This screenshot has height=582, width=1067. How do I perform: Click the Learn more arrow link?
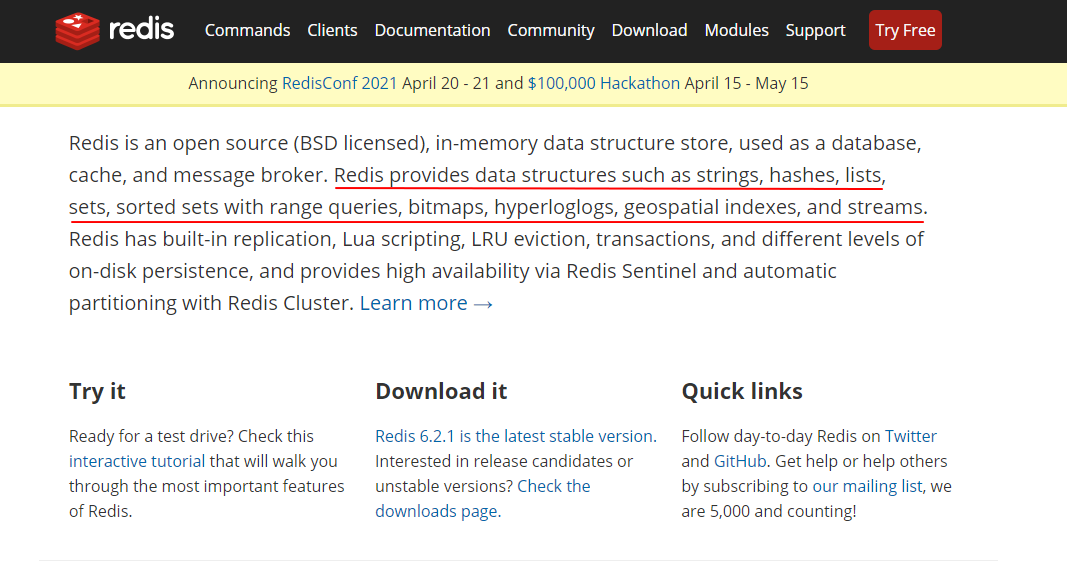pyautogui.click(x=426, y=303)
